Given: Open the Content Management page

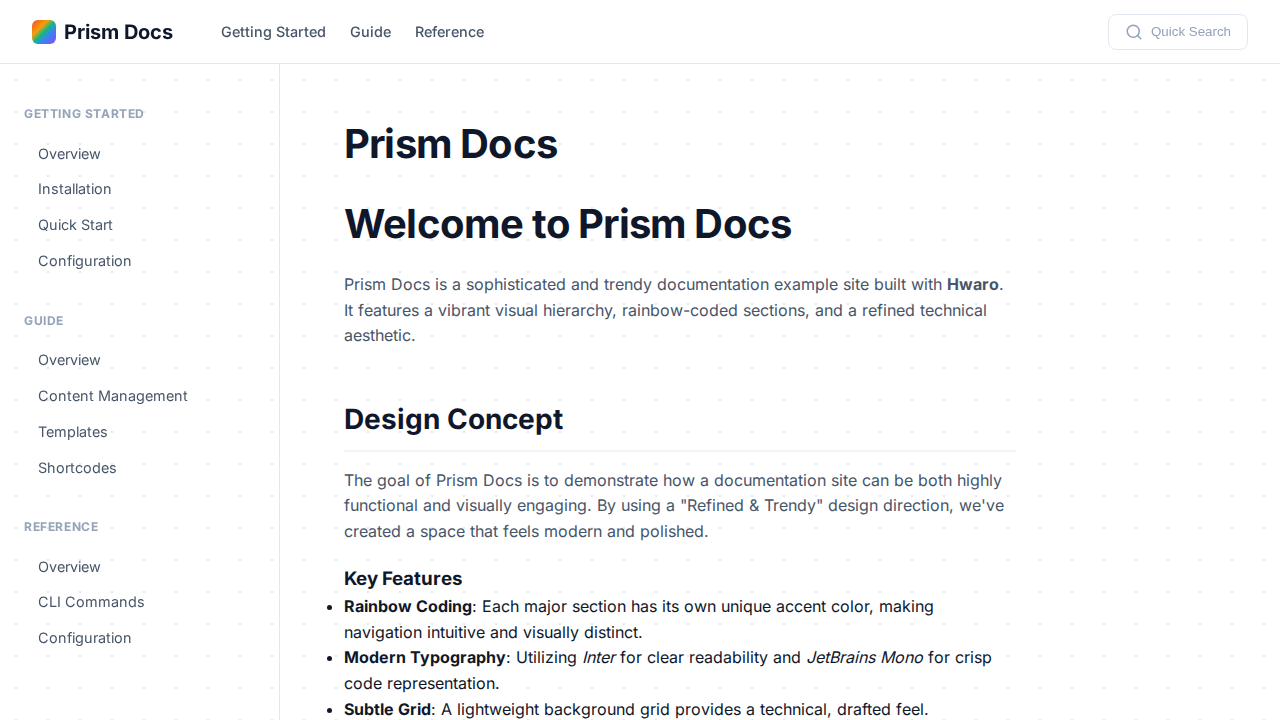Looking at the screenshot, I should pos(112,395).
